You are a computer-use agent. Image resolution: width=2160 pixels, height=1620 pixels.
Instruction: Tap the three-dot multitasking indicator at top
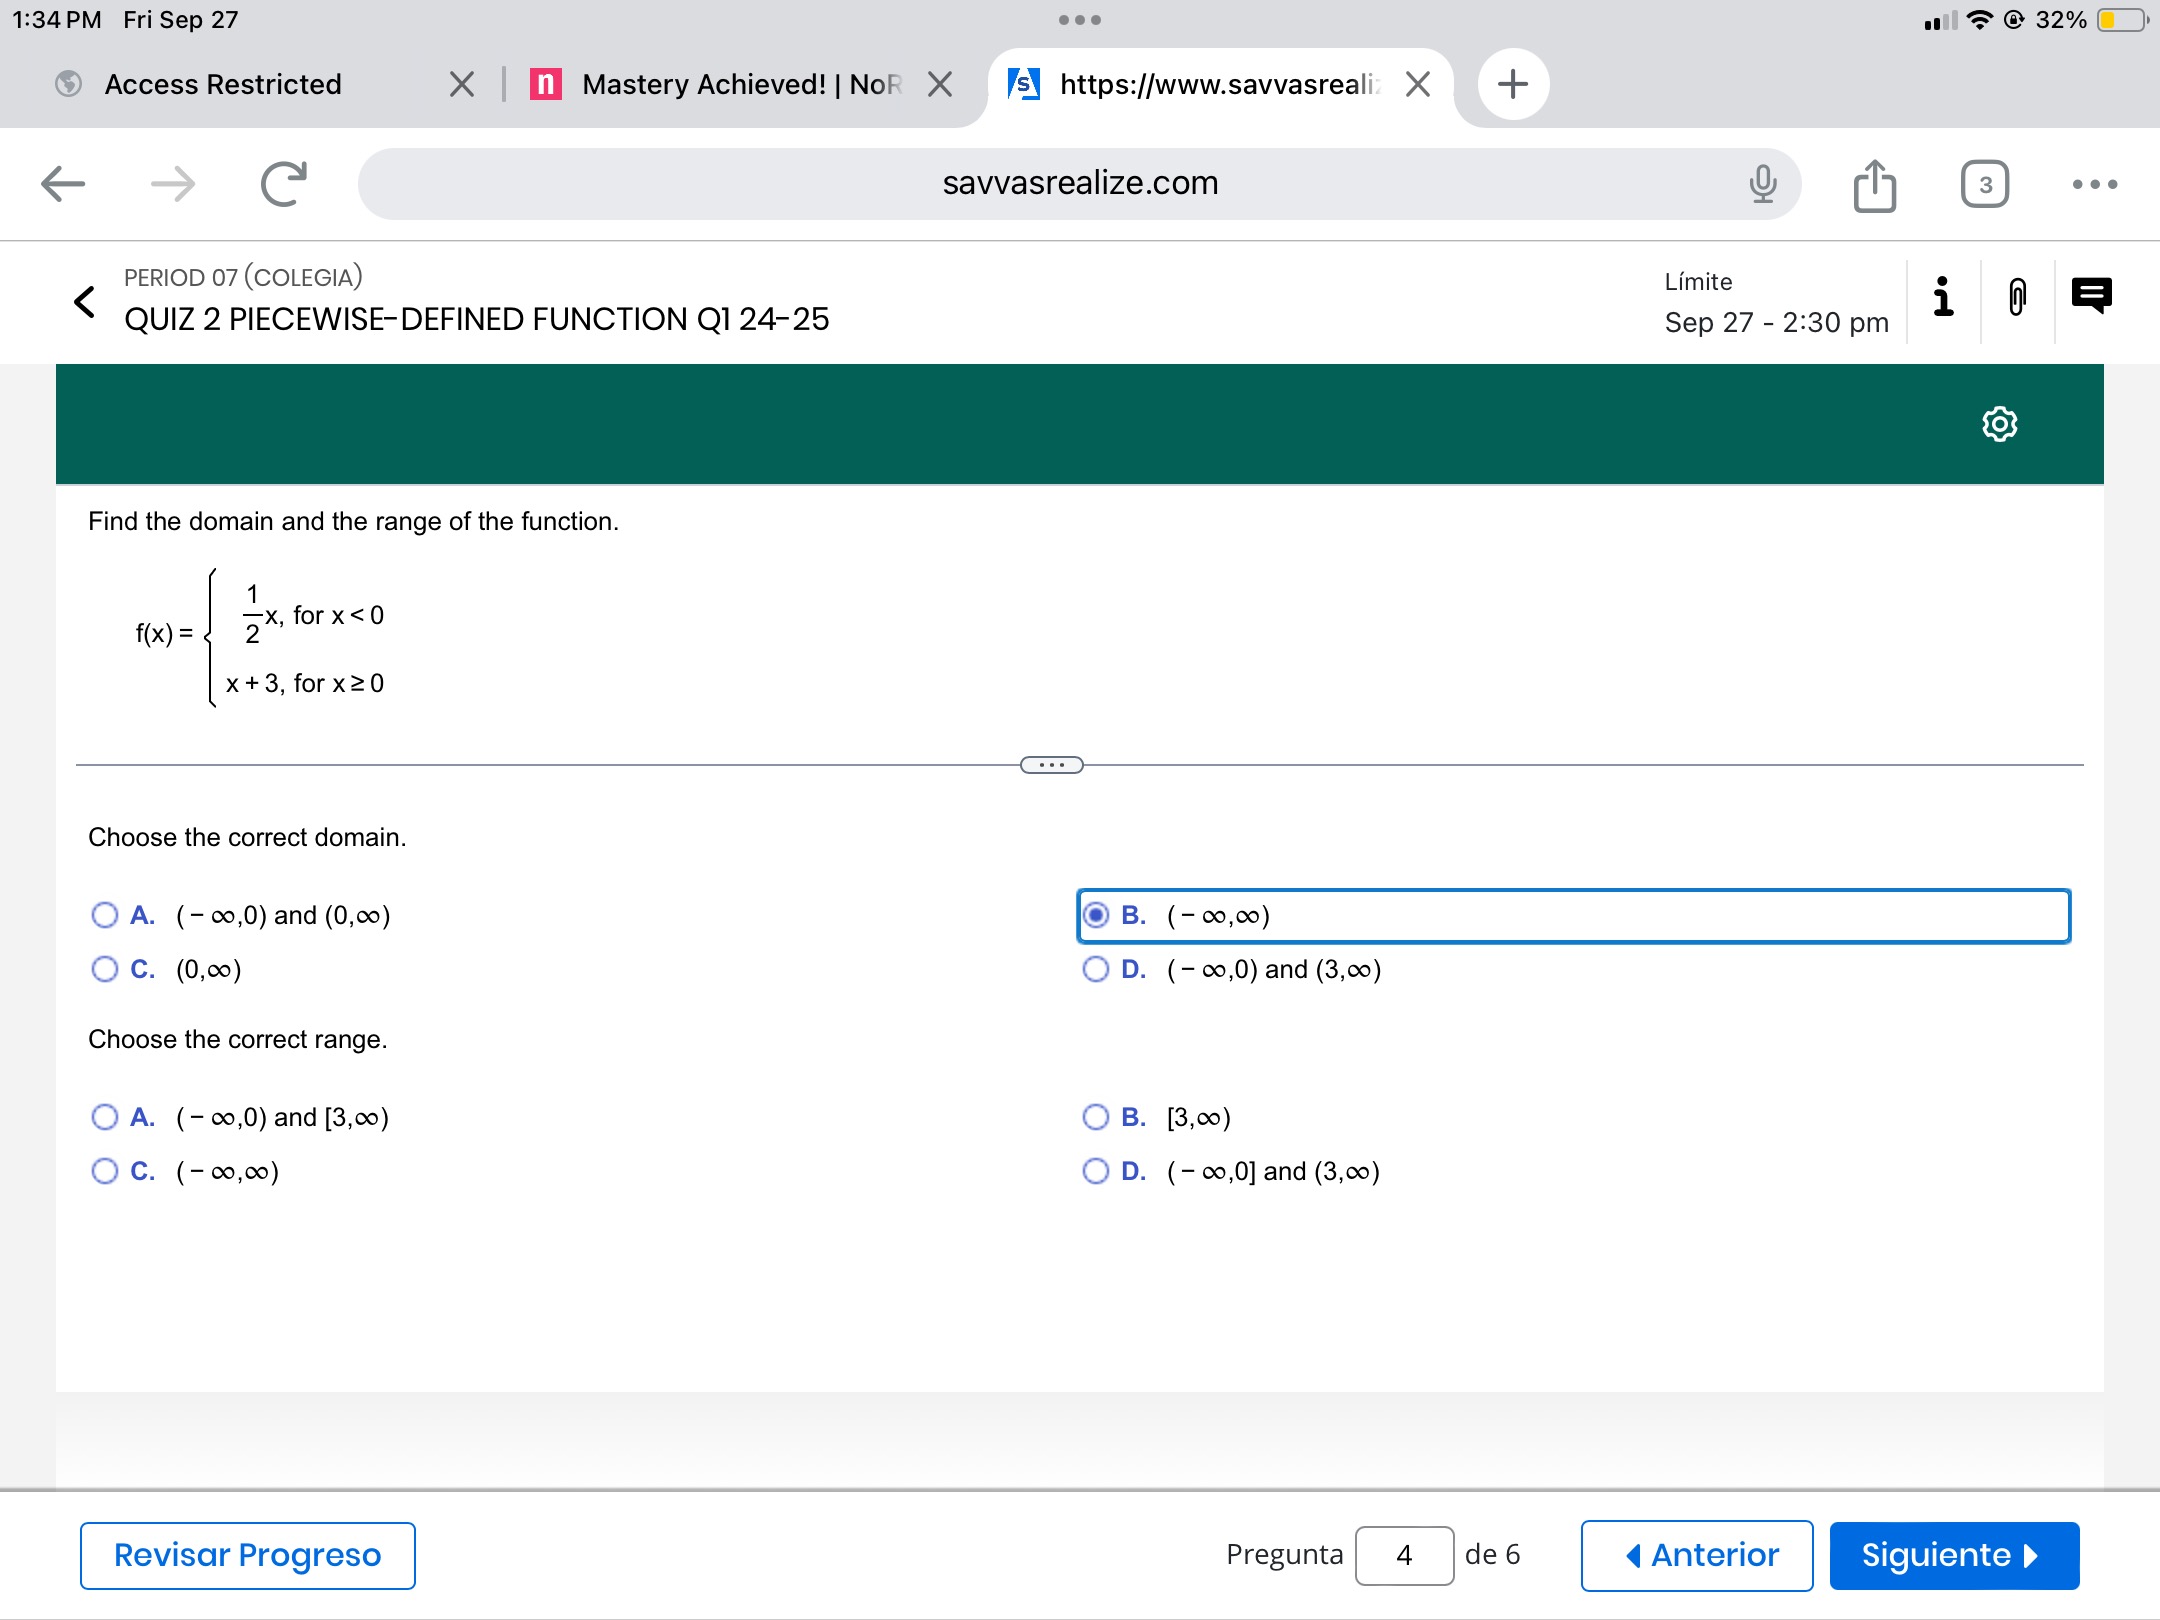(x=1080, y=20)
